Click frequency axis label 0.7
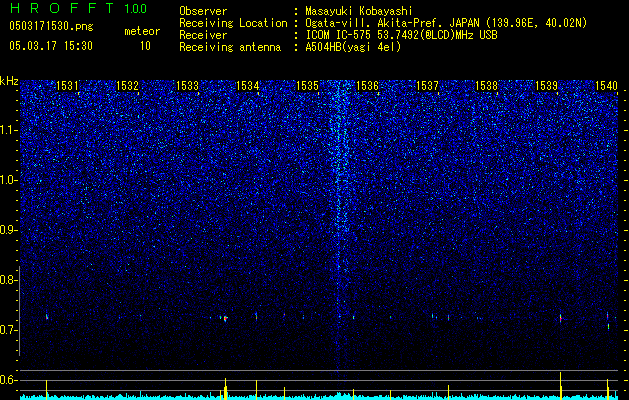The height and width of the screenshot is (400, 629). pos(8,330)
